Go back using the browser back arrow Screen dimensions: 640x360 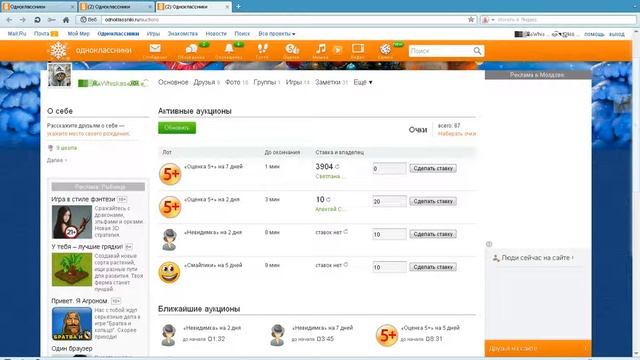(x=9, y=20)
